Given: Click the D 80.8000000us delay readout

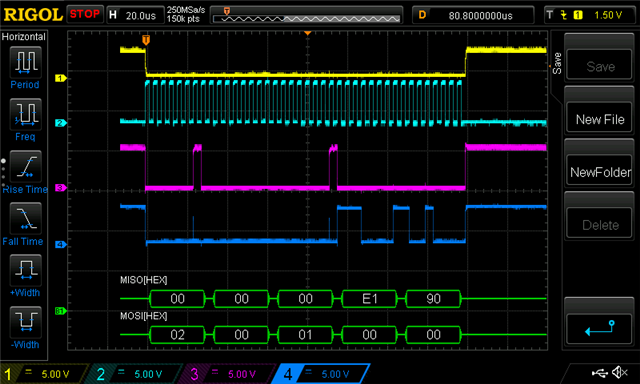Looking at the screenshot, I should coord(473,16).
